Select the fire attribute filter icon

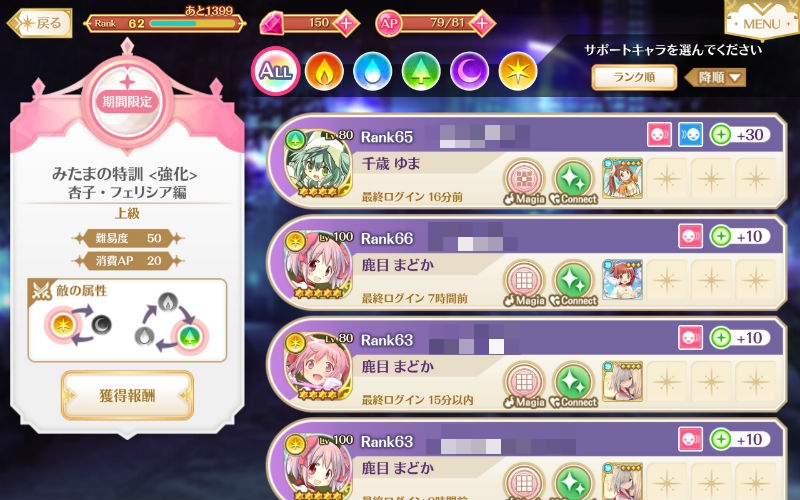coord(324,71)
